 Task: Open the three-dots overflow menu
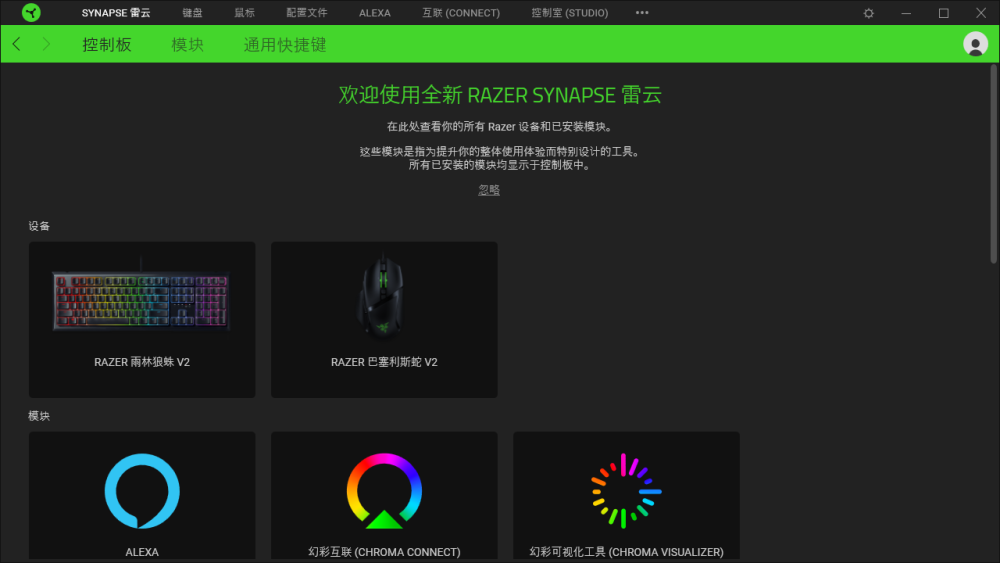pyautogui.click(x=642, y=13)
